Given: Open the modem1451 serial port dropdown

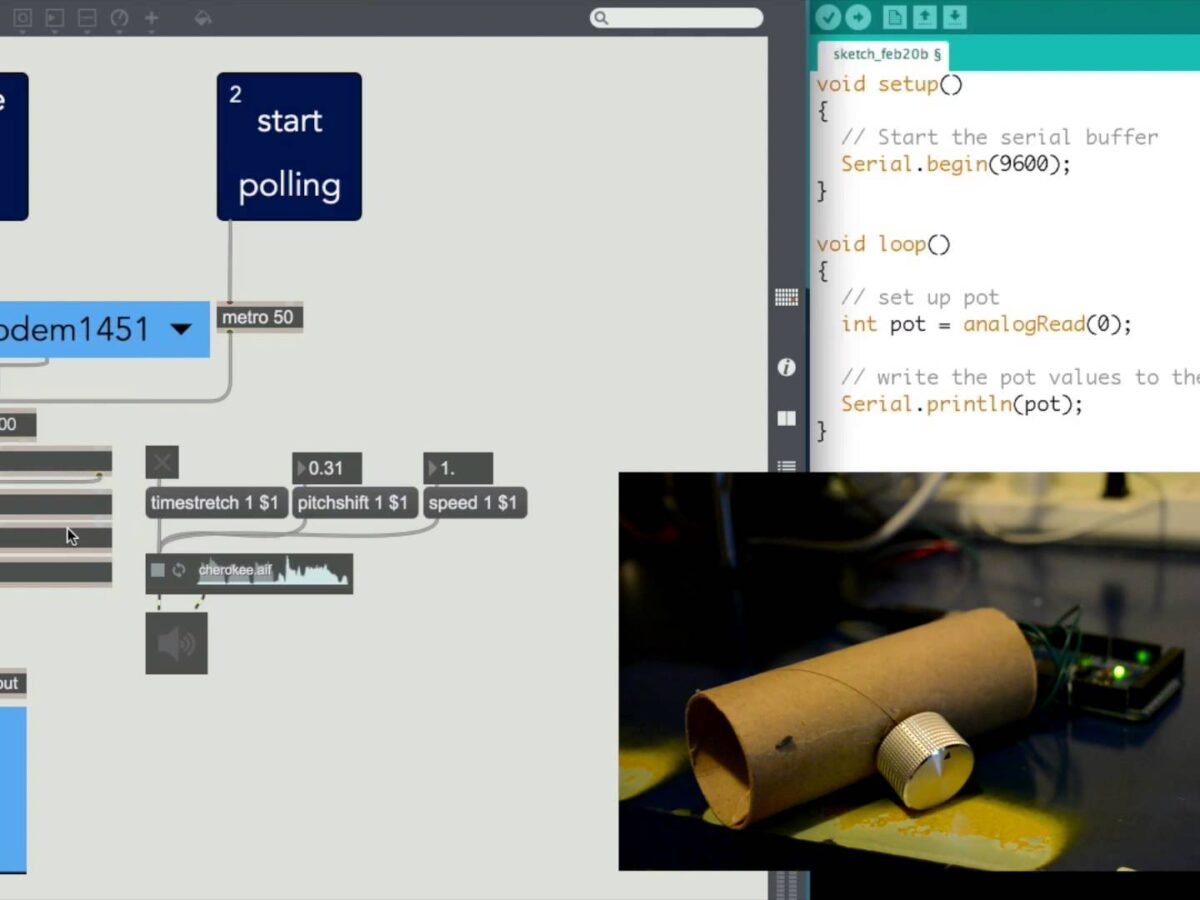Looking at the screenshot, I should tap(181, 329).
